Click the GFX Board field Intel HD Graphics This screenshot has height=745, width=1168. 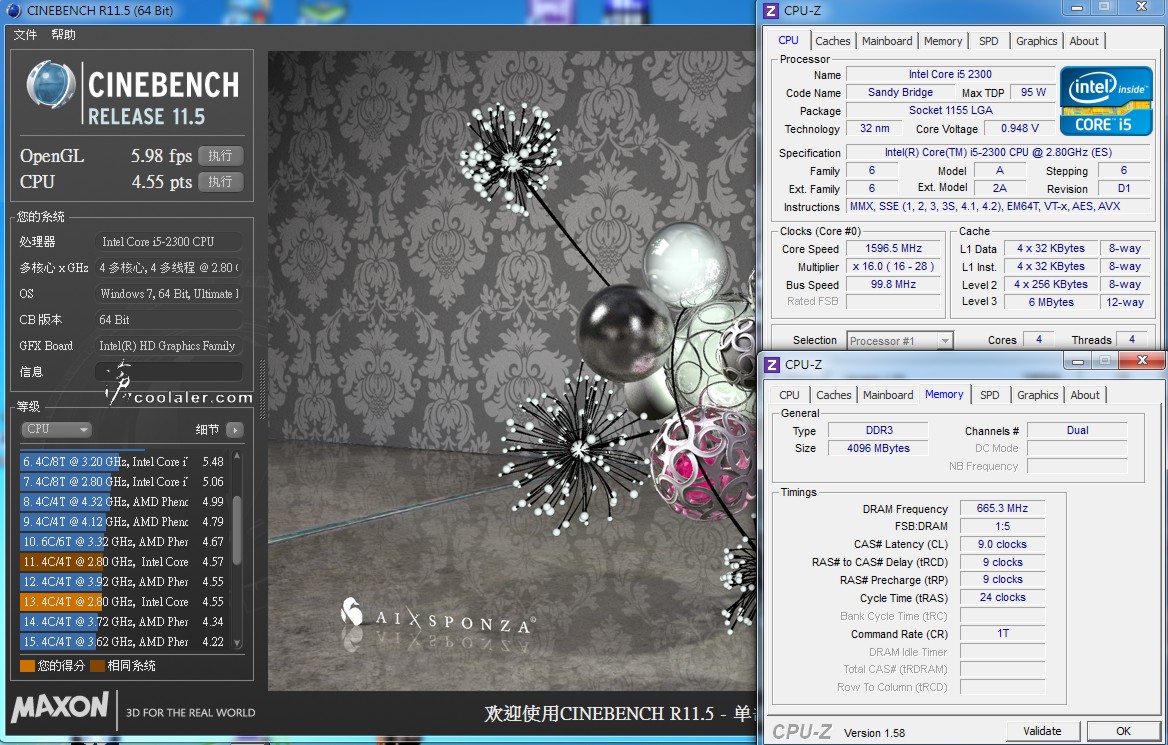[x=169, y=346]
